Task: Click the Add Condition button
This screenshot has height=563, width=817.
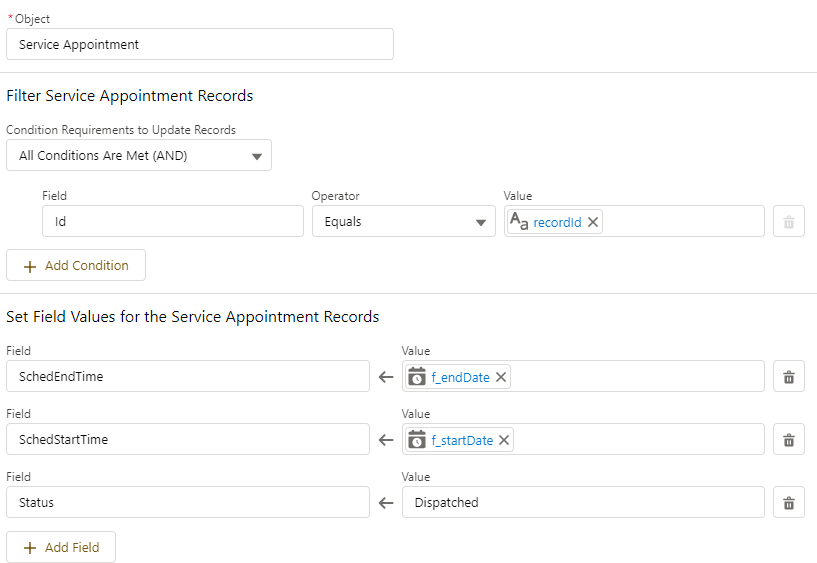Action: (x=76, y=265)
